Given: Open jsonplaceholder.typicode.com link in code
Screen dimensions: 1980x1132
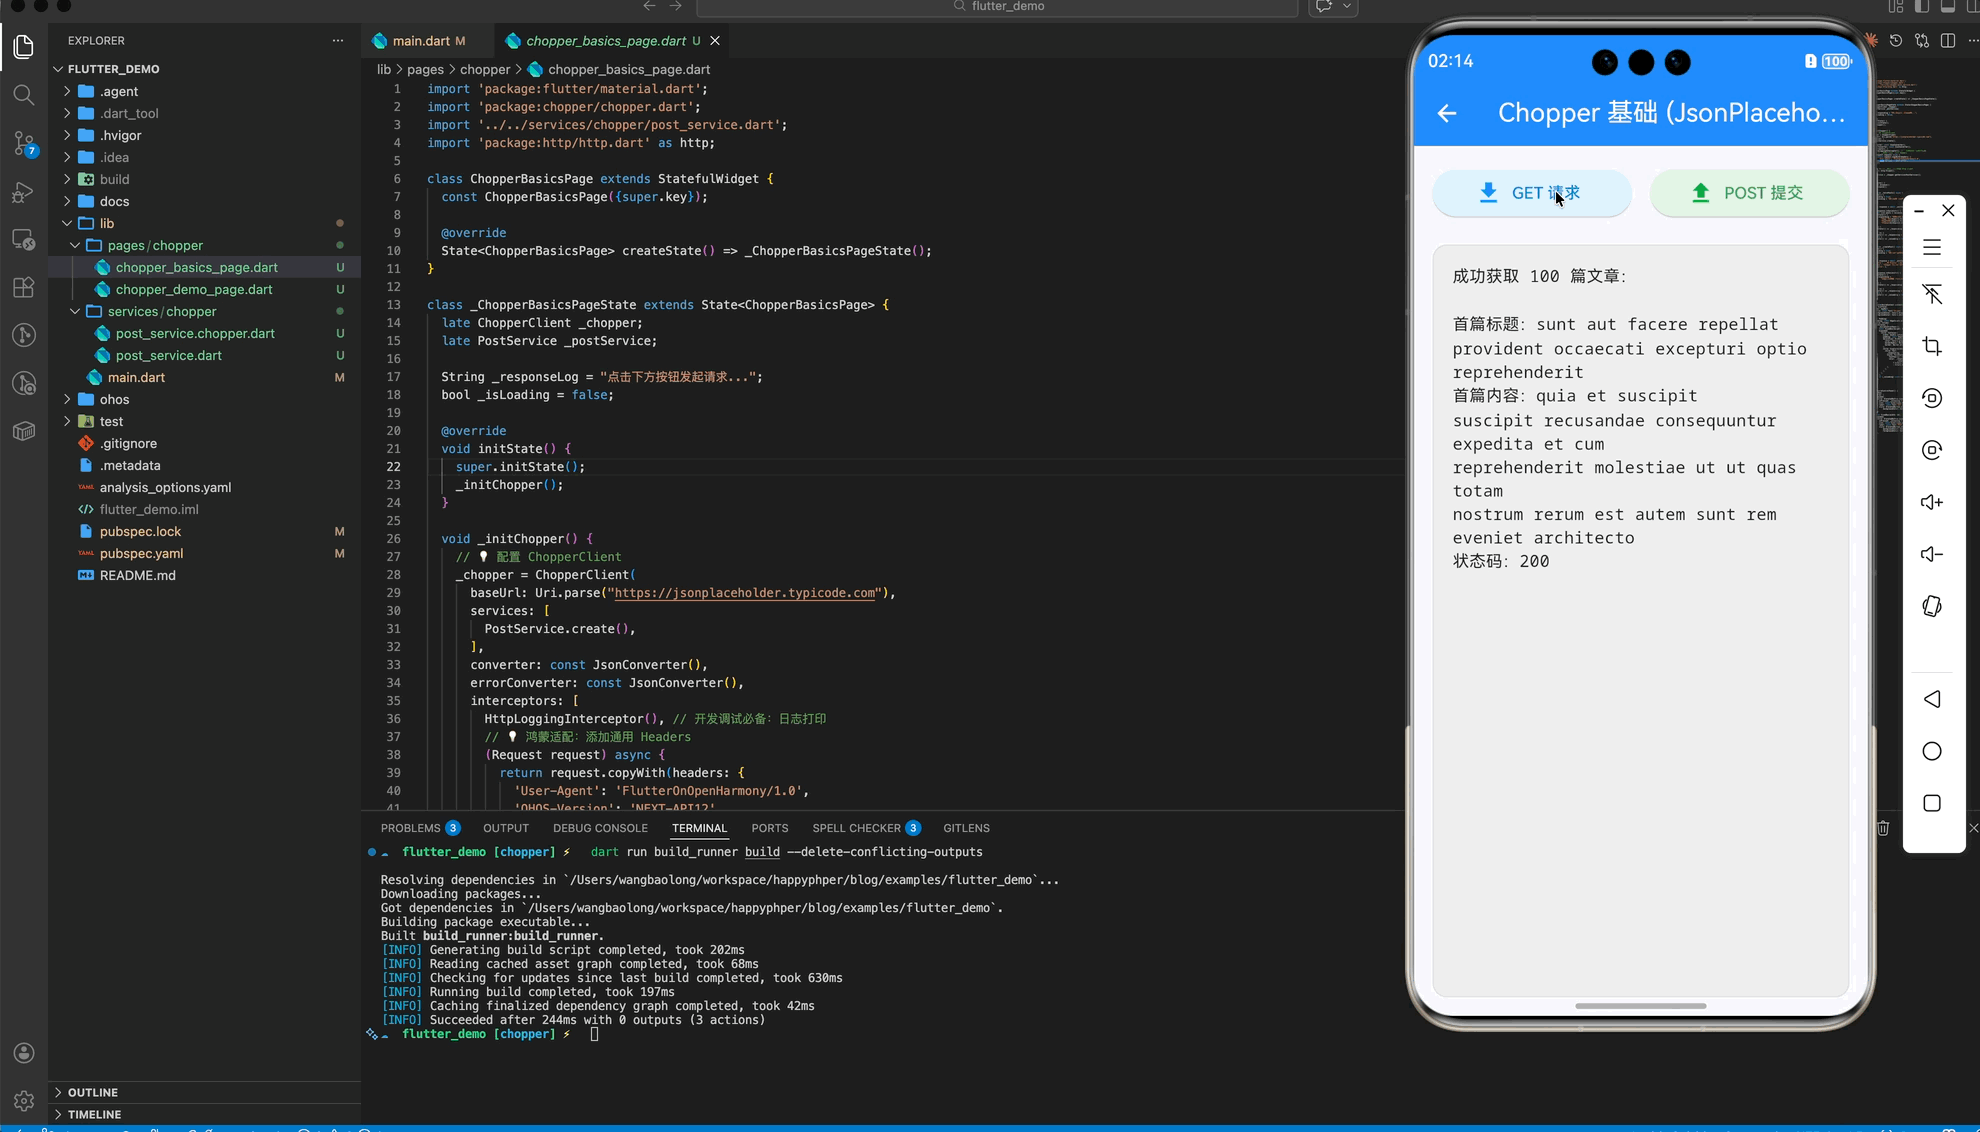Looking at the screenshot, I should [744, 593].
